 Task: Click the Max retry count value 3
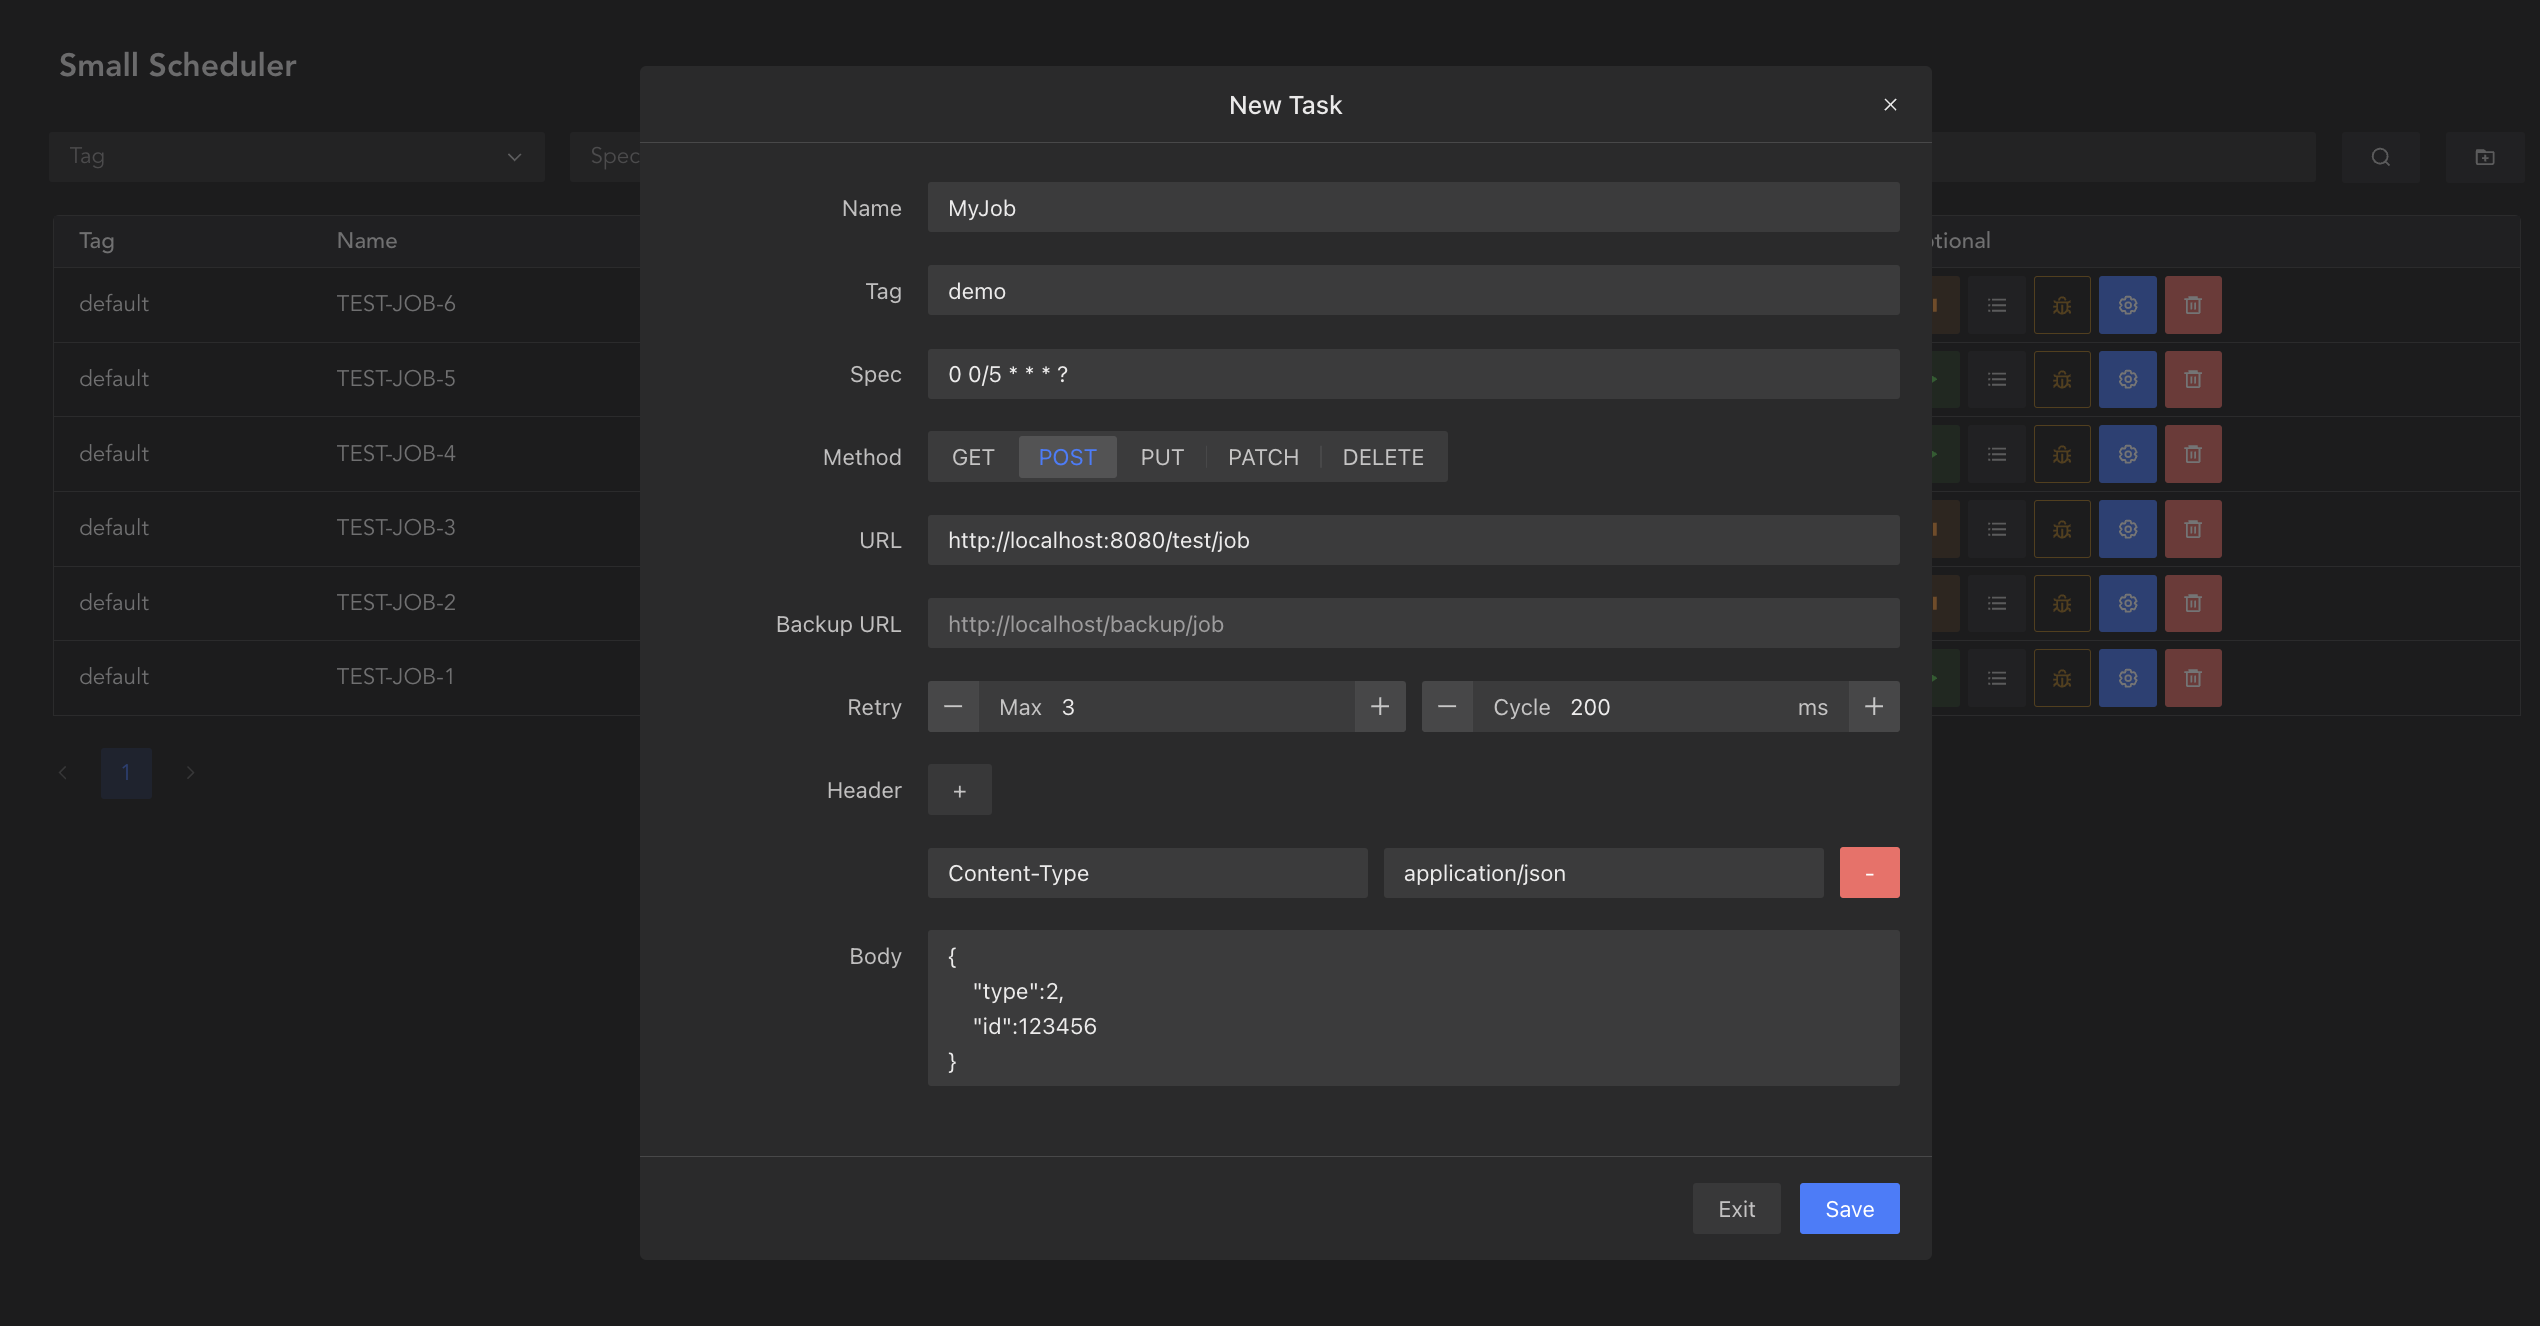1068,707
